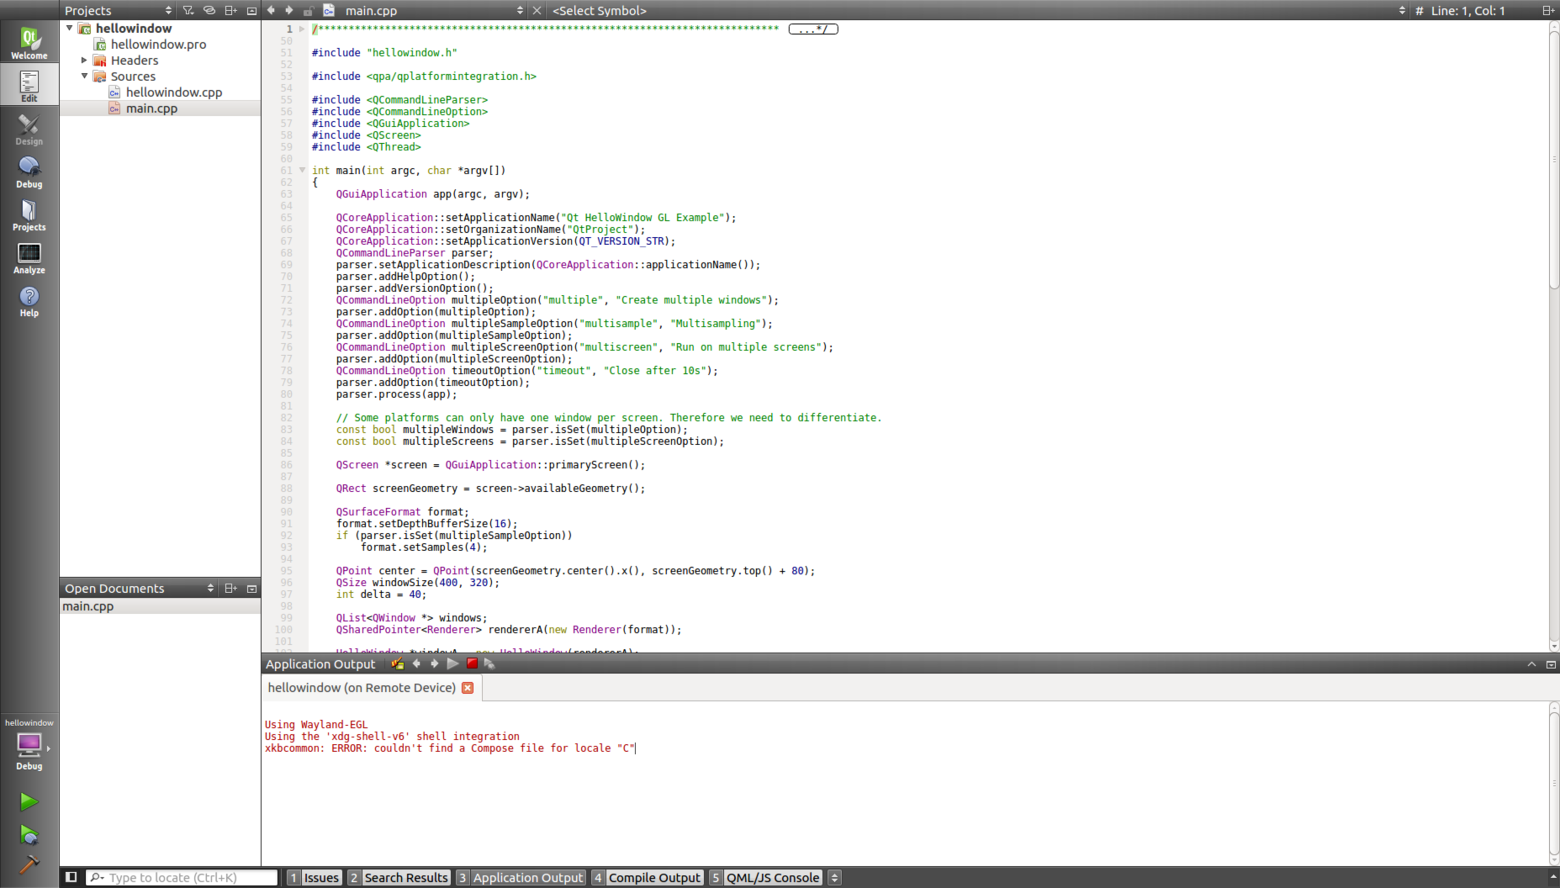Image resolution: width=1560 pixels, height=888 pixels.
Task: Synchronize Projects tree with the current document
Action: pyautogui.click(x=209, y=10)
